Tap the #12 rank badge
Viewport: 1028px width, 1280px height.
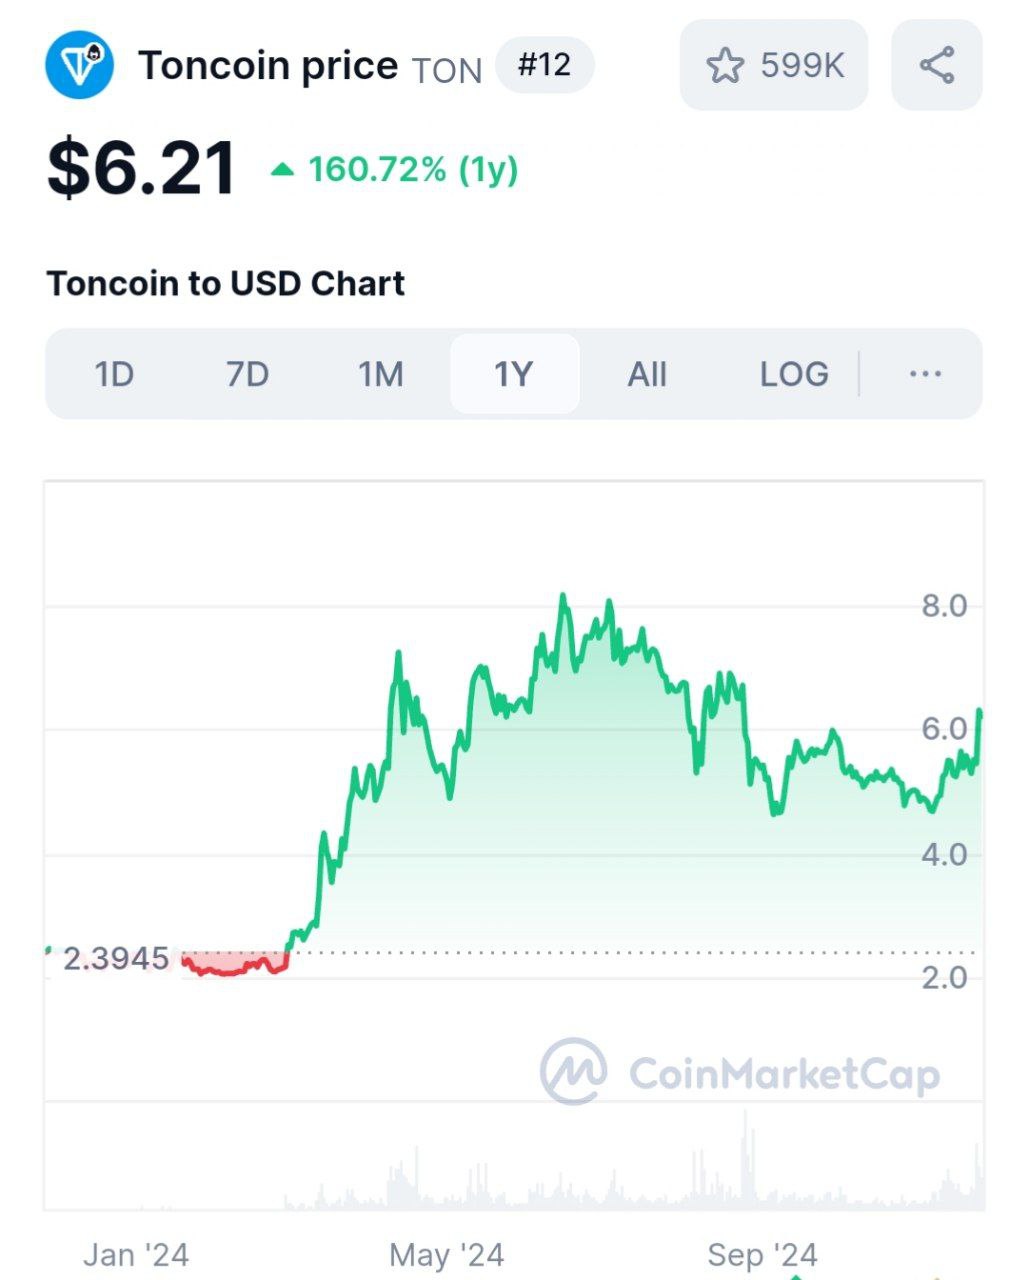(x=545, y=65)
